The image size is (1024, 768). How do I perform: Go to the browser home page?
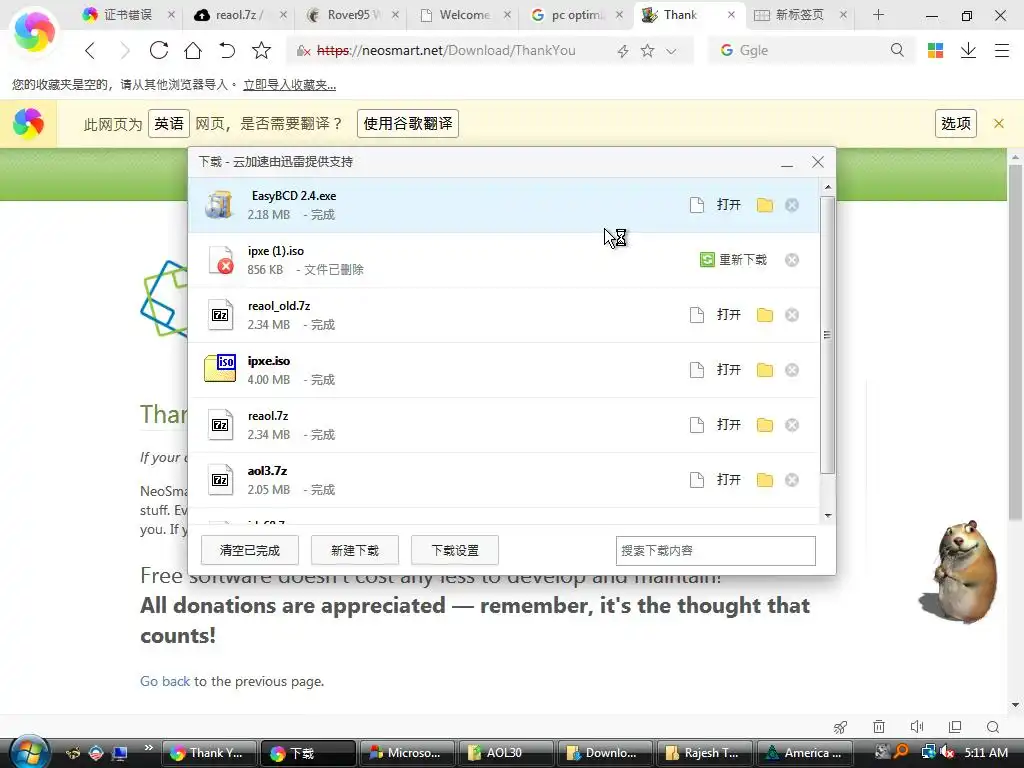click(x=193, y=50)
